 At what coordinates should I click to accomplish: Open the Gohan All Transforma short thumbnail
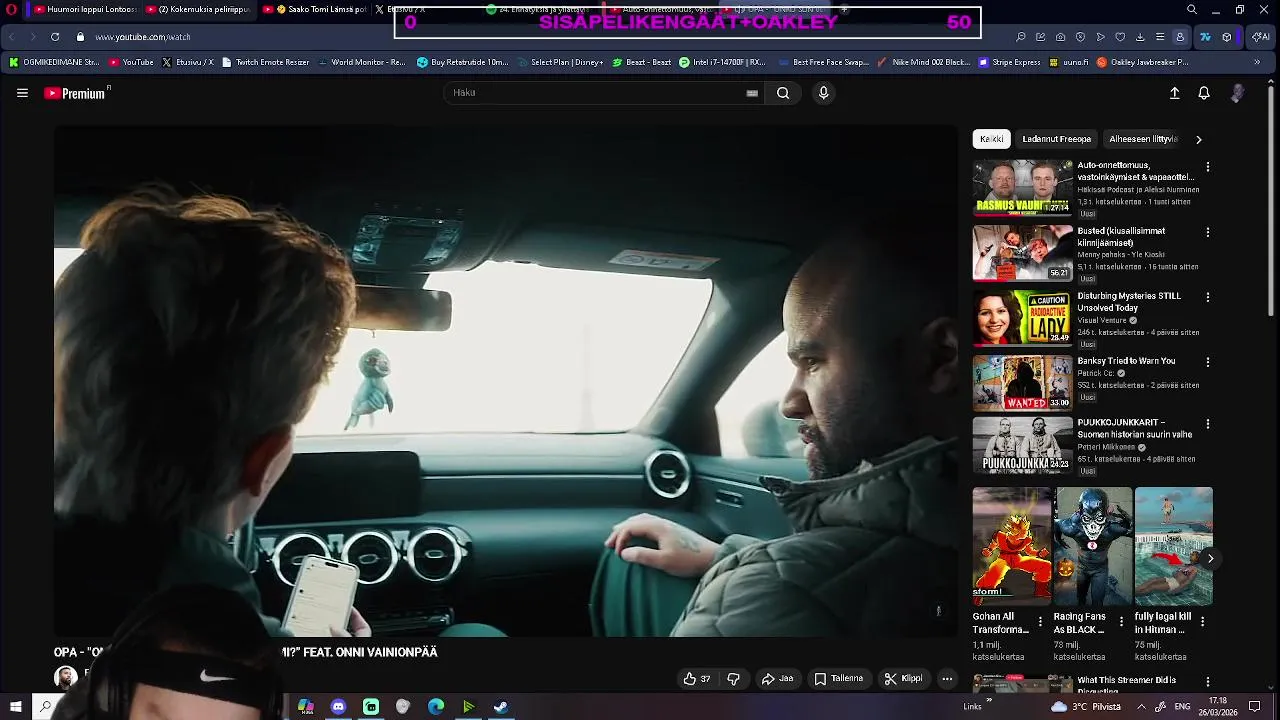tap(1012, 546)
